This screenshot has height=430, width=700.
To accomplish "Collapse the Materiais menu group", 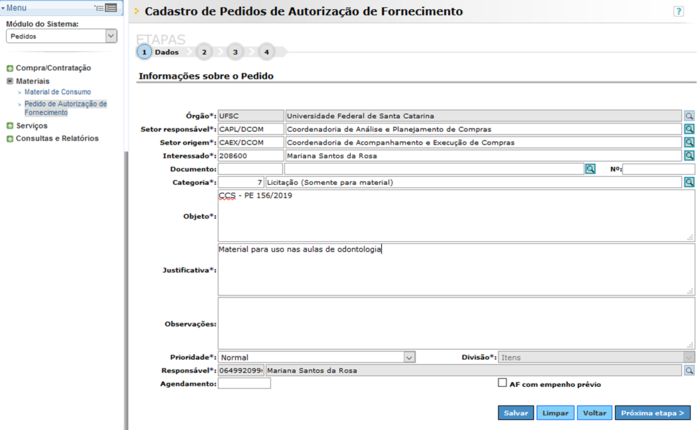I will coord(10,81).
